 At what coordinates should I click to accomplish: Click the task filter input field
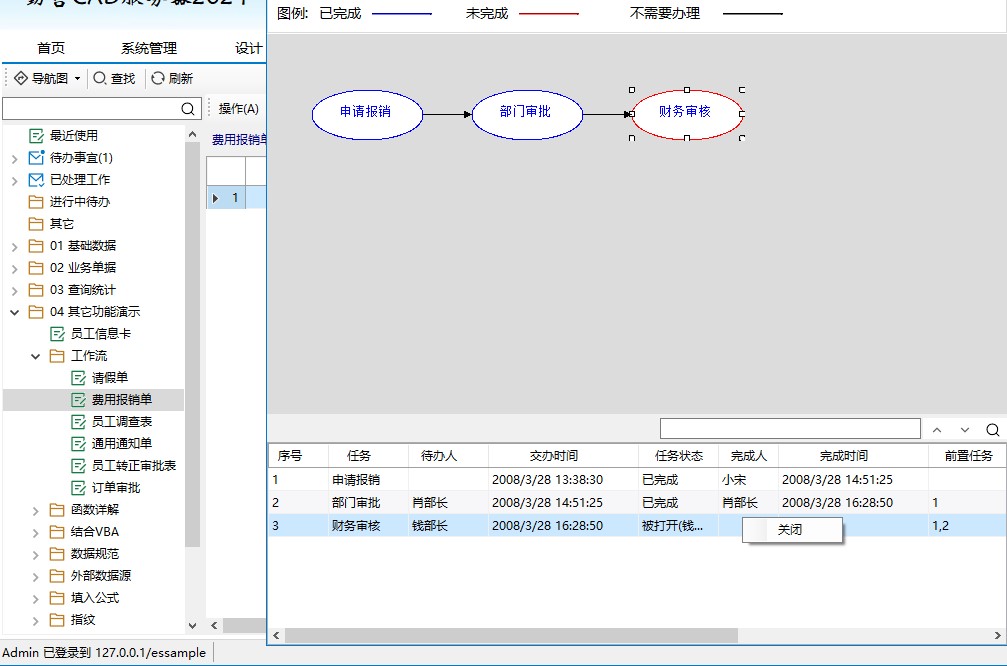click(789, 429)
